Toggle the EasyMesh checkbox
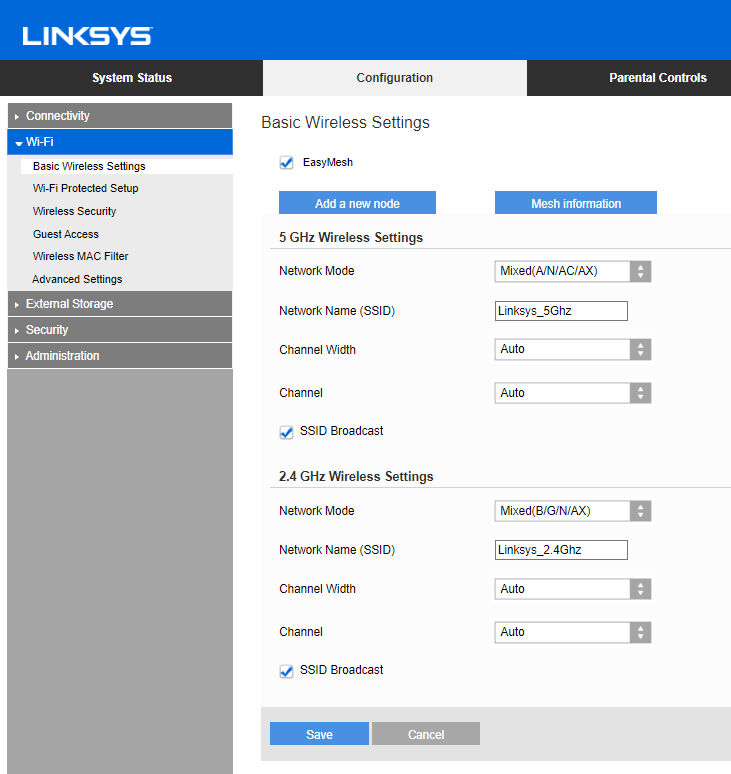The width and height of the screenshot is (731, 774). (286, 162)
